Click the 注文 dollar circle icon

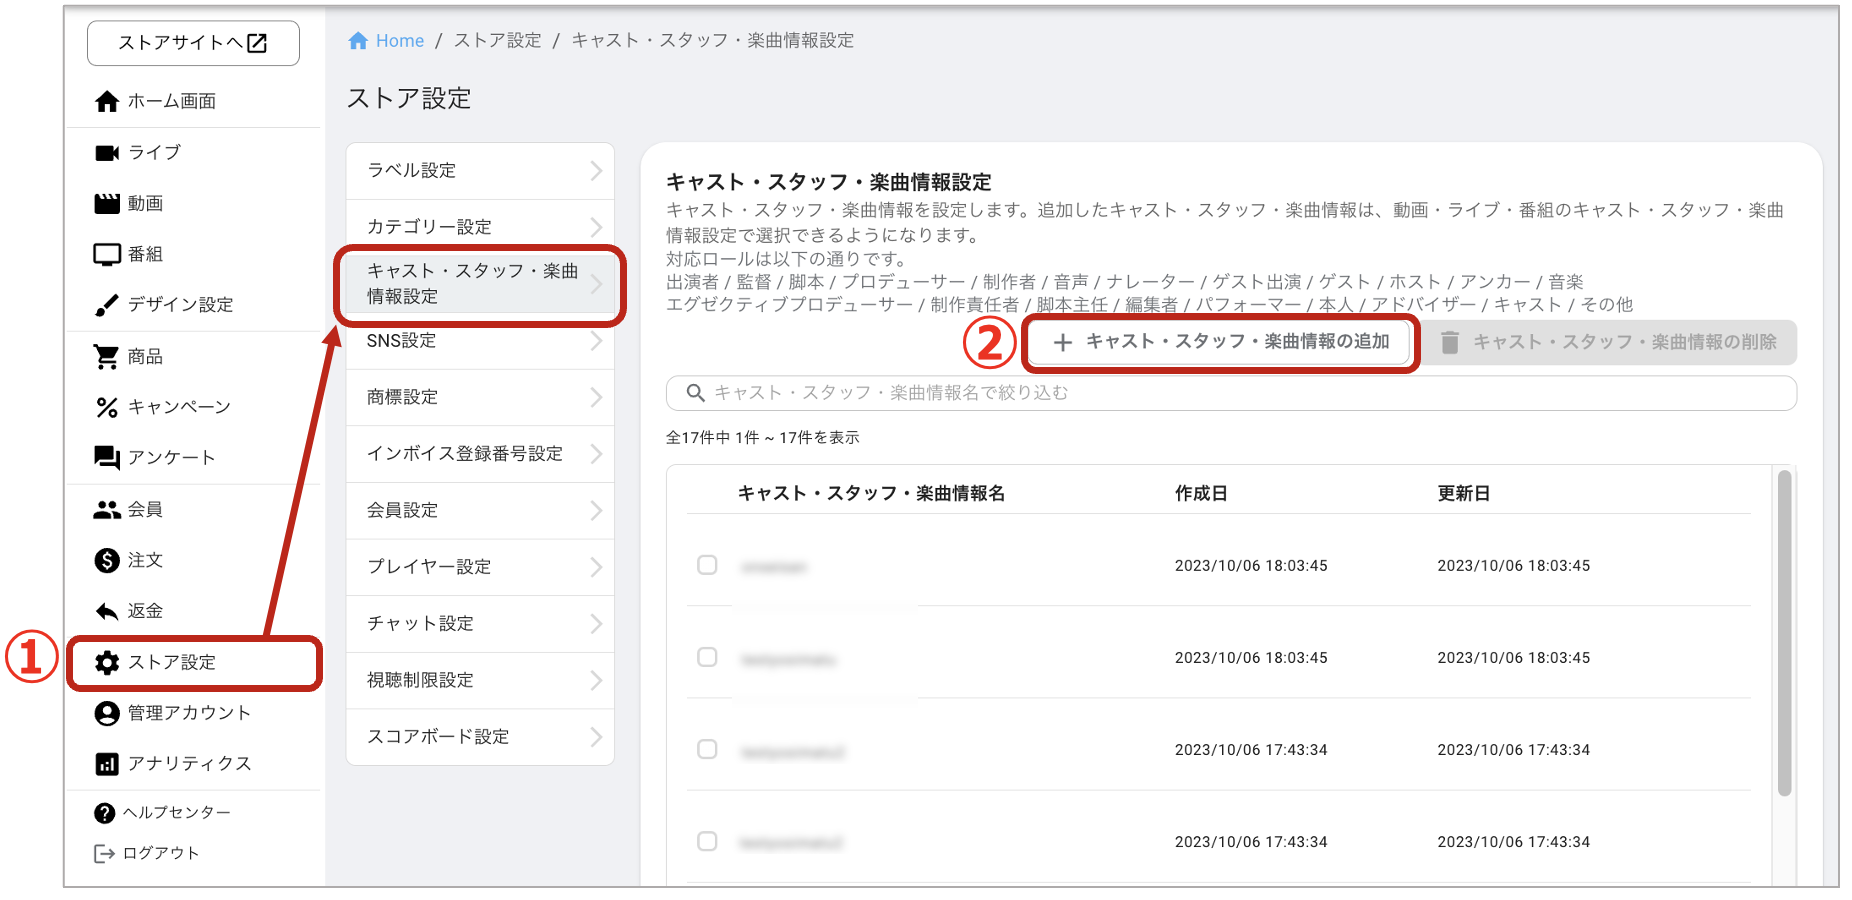point(107,560)
